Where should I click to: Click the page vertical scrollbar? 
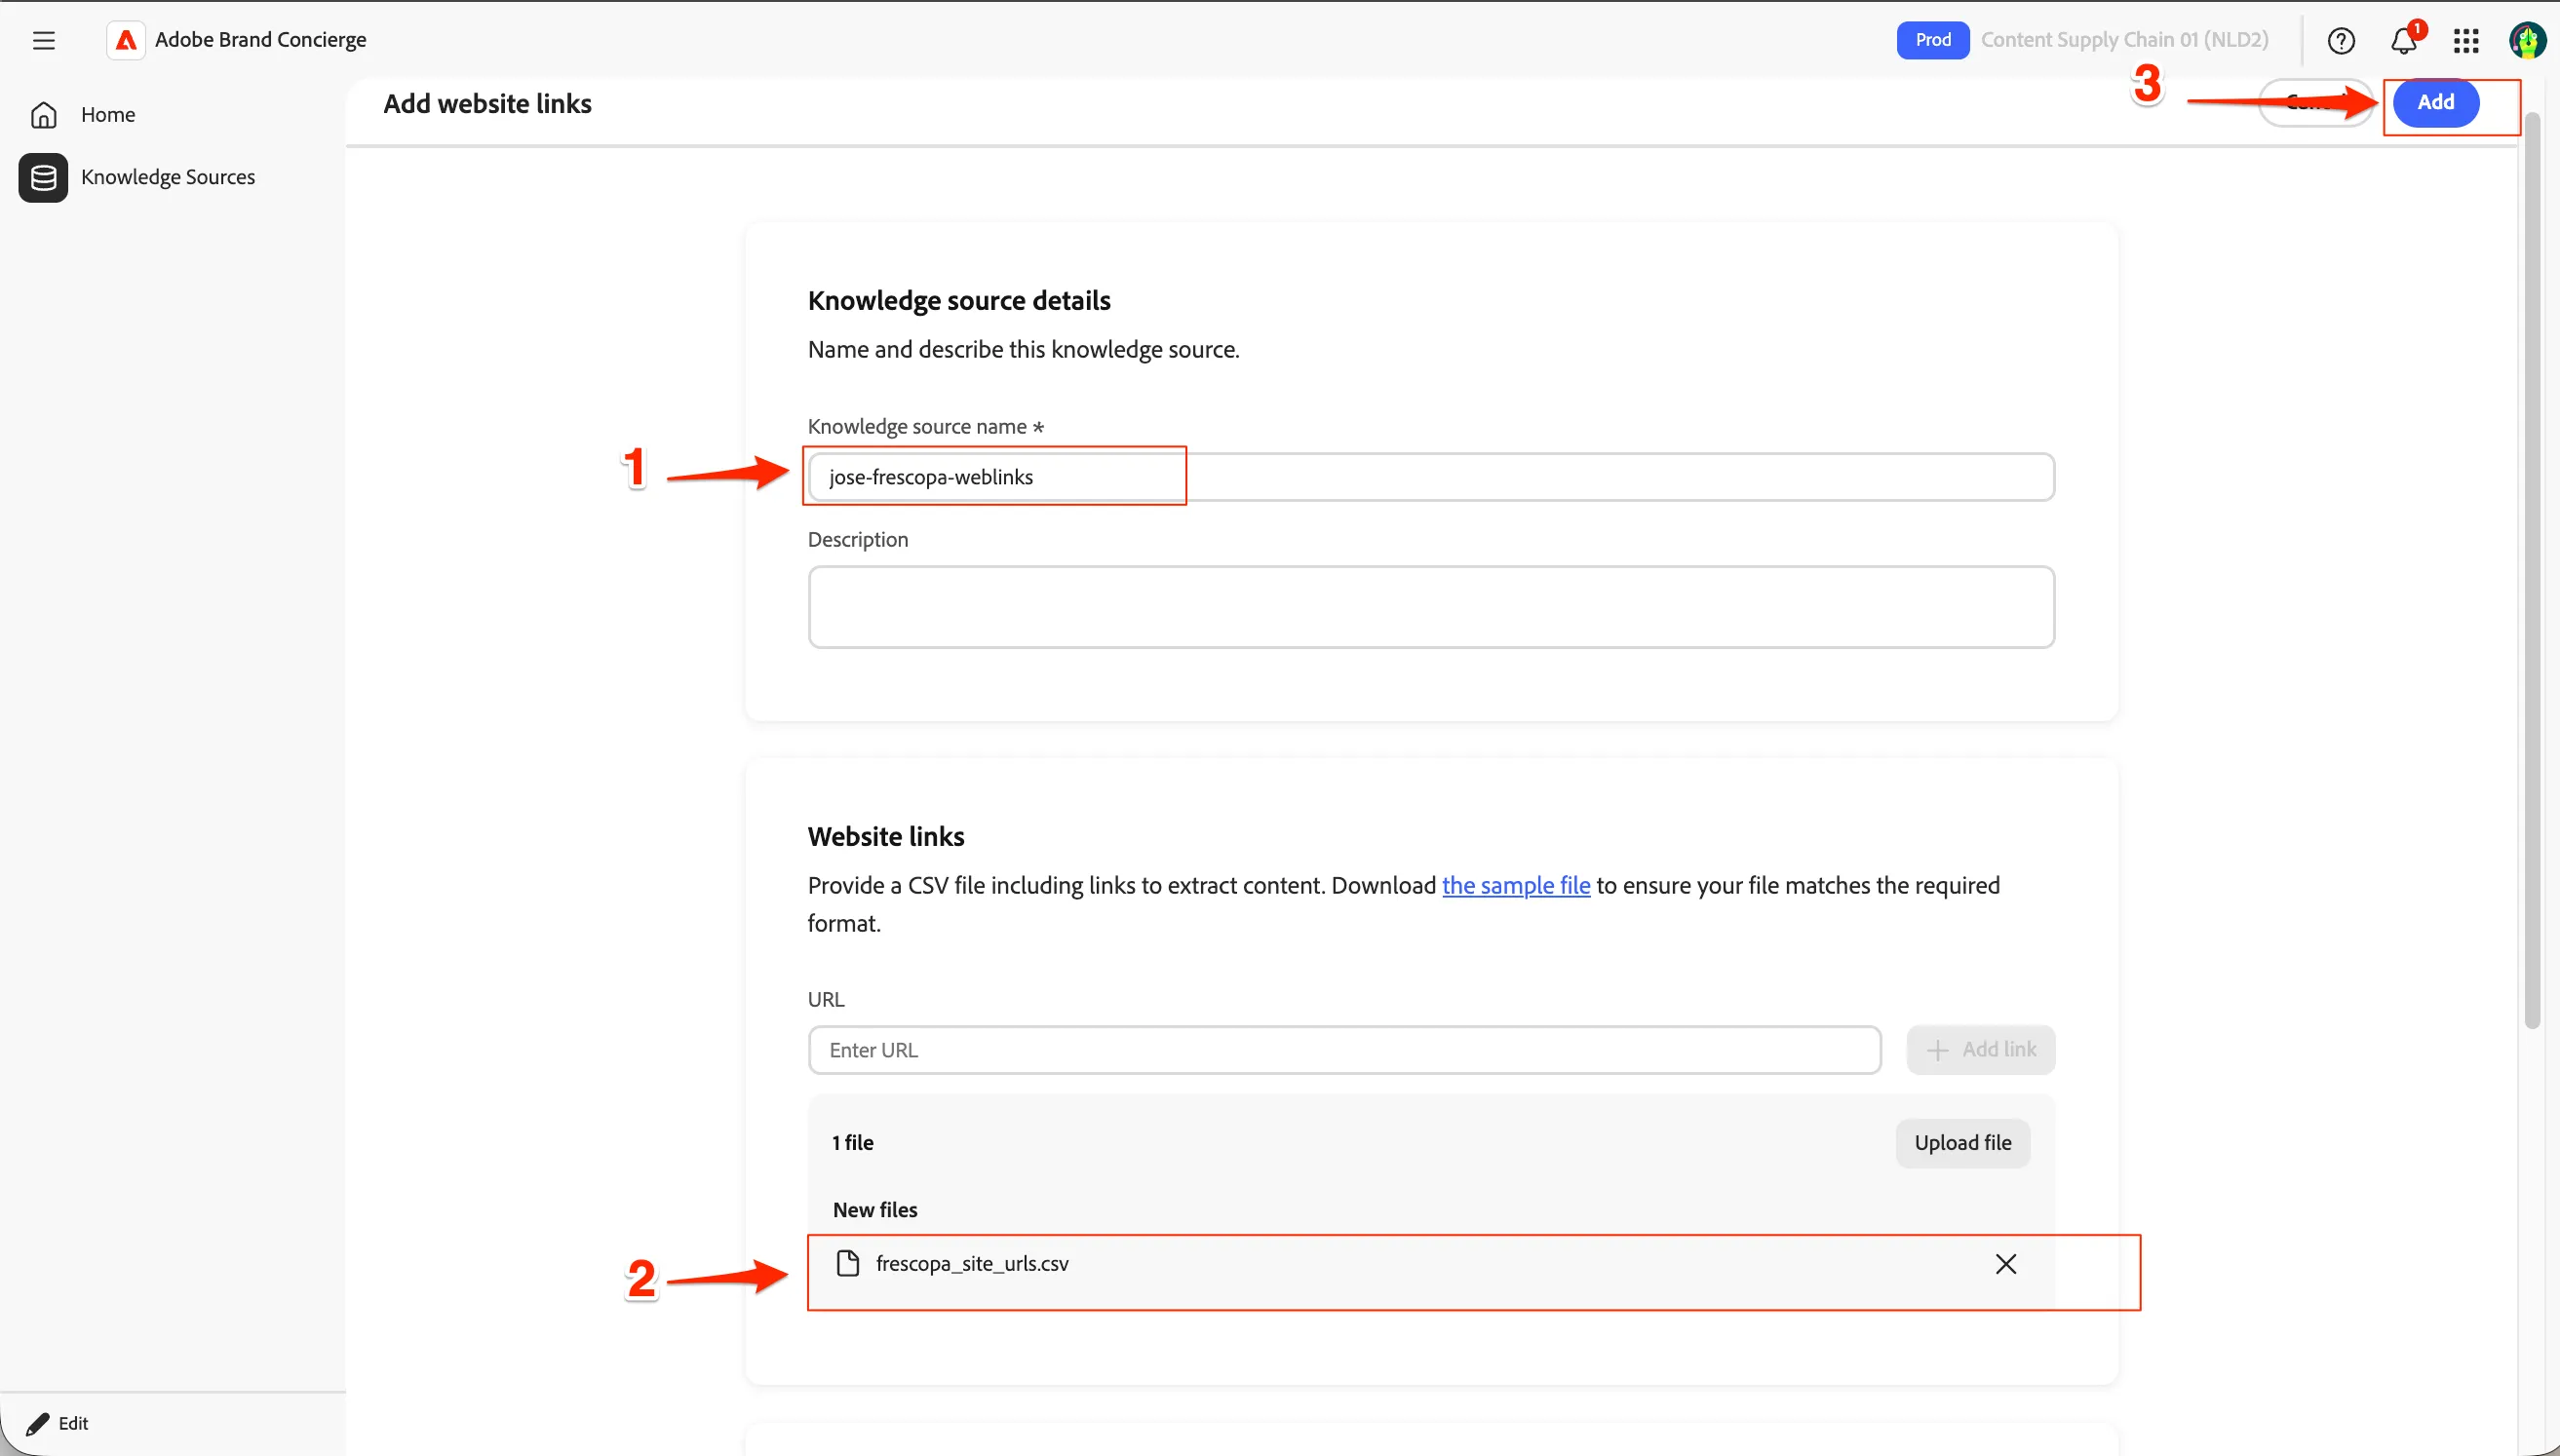pyautogui.click(x=2532, y=570)
